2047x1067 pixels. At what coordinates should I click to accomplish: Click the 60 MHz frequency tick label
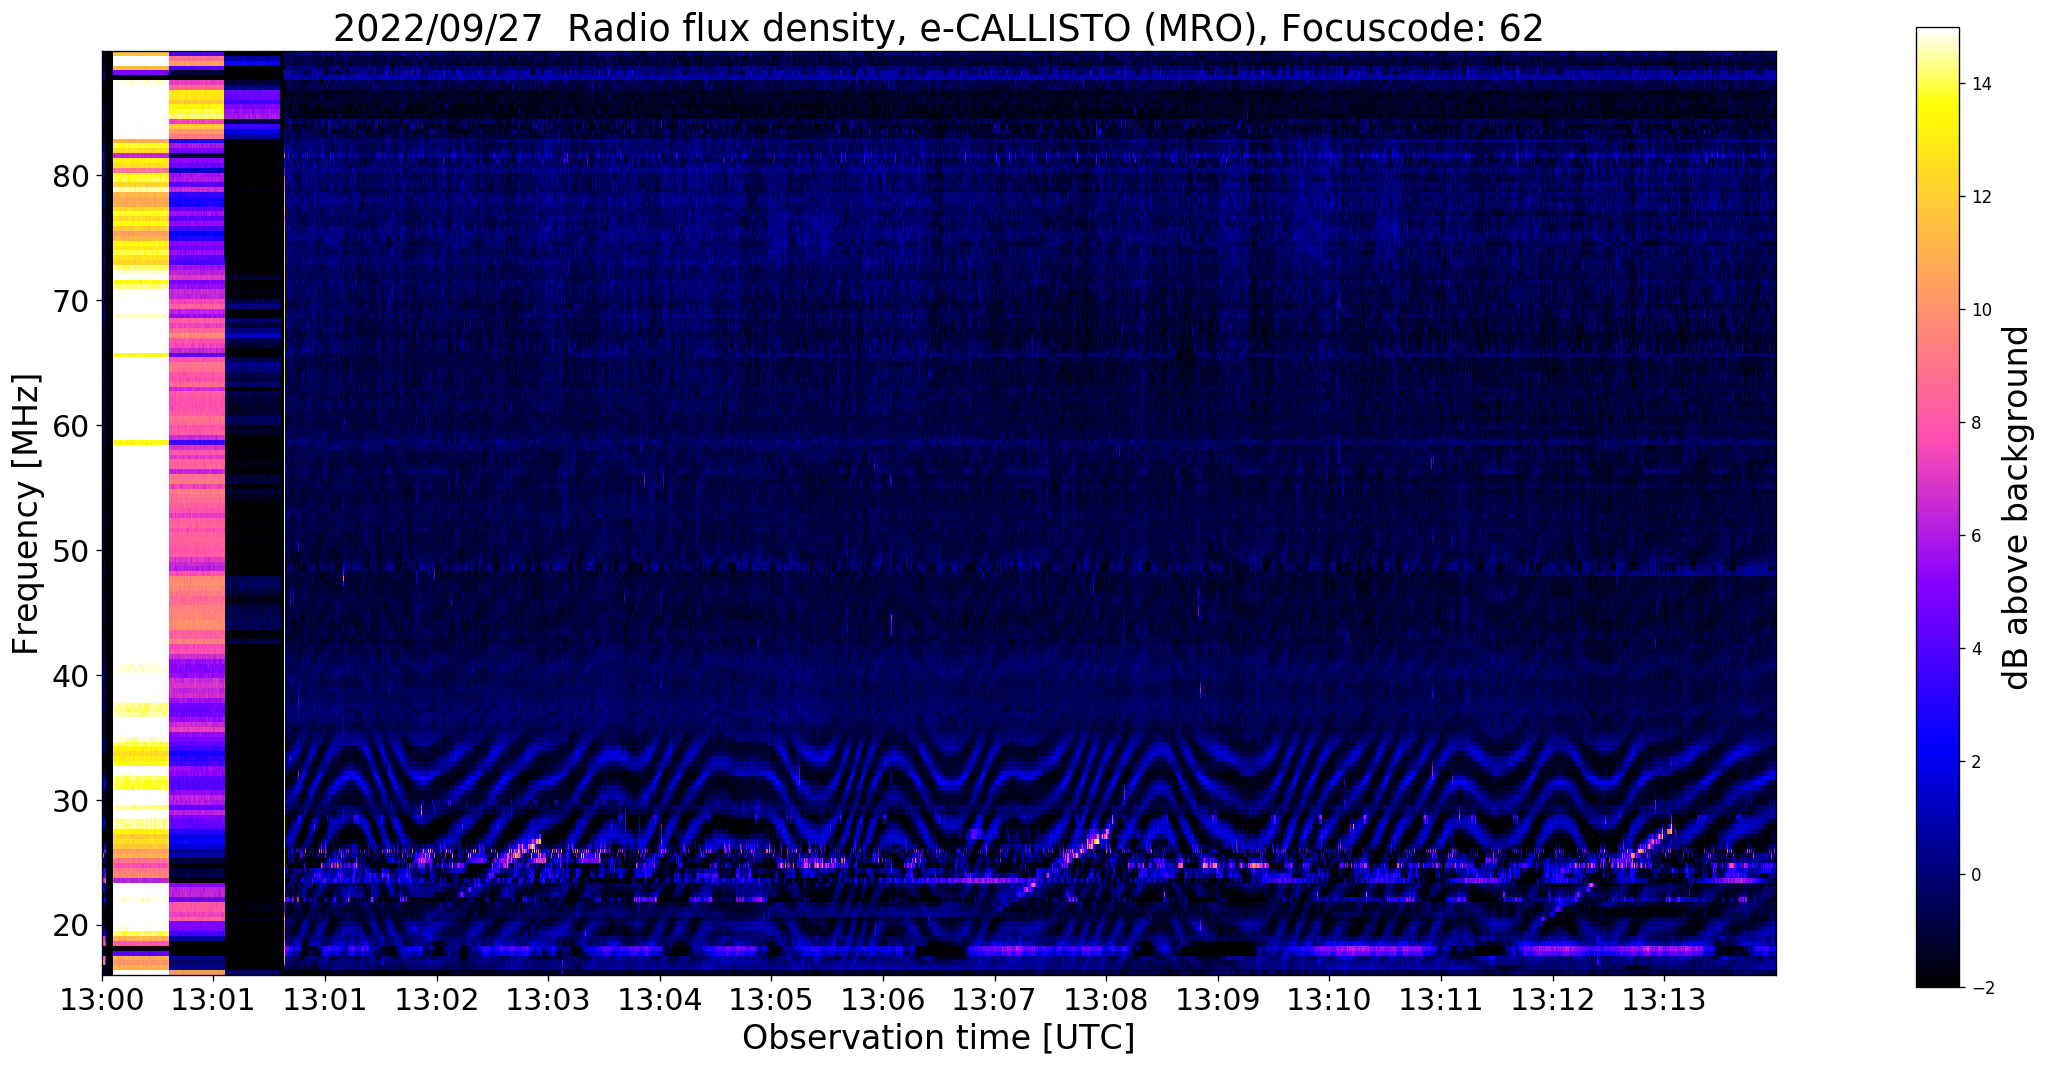(70, 426)
